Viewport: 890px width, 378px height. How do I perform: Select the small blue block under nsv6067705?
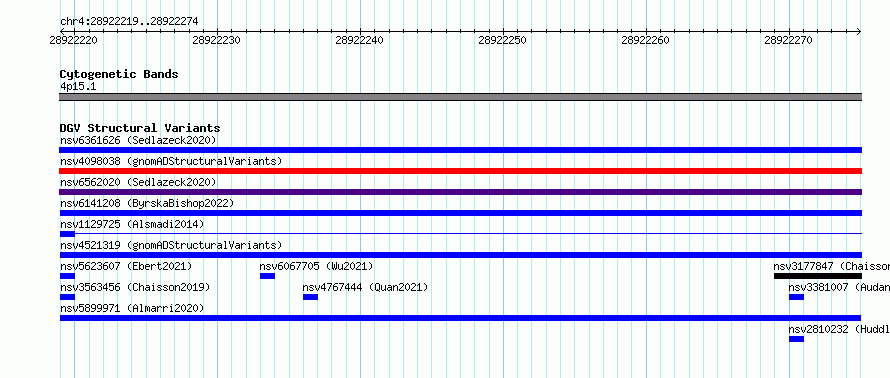267,276
